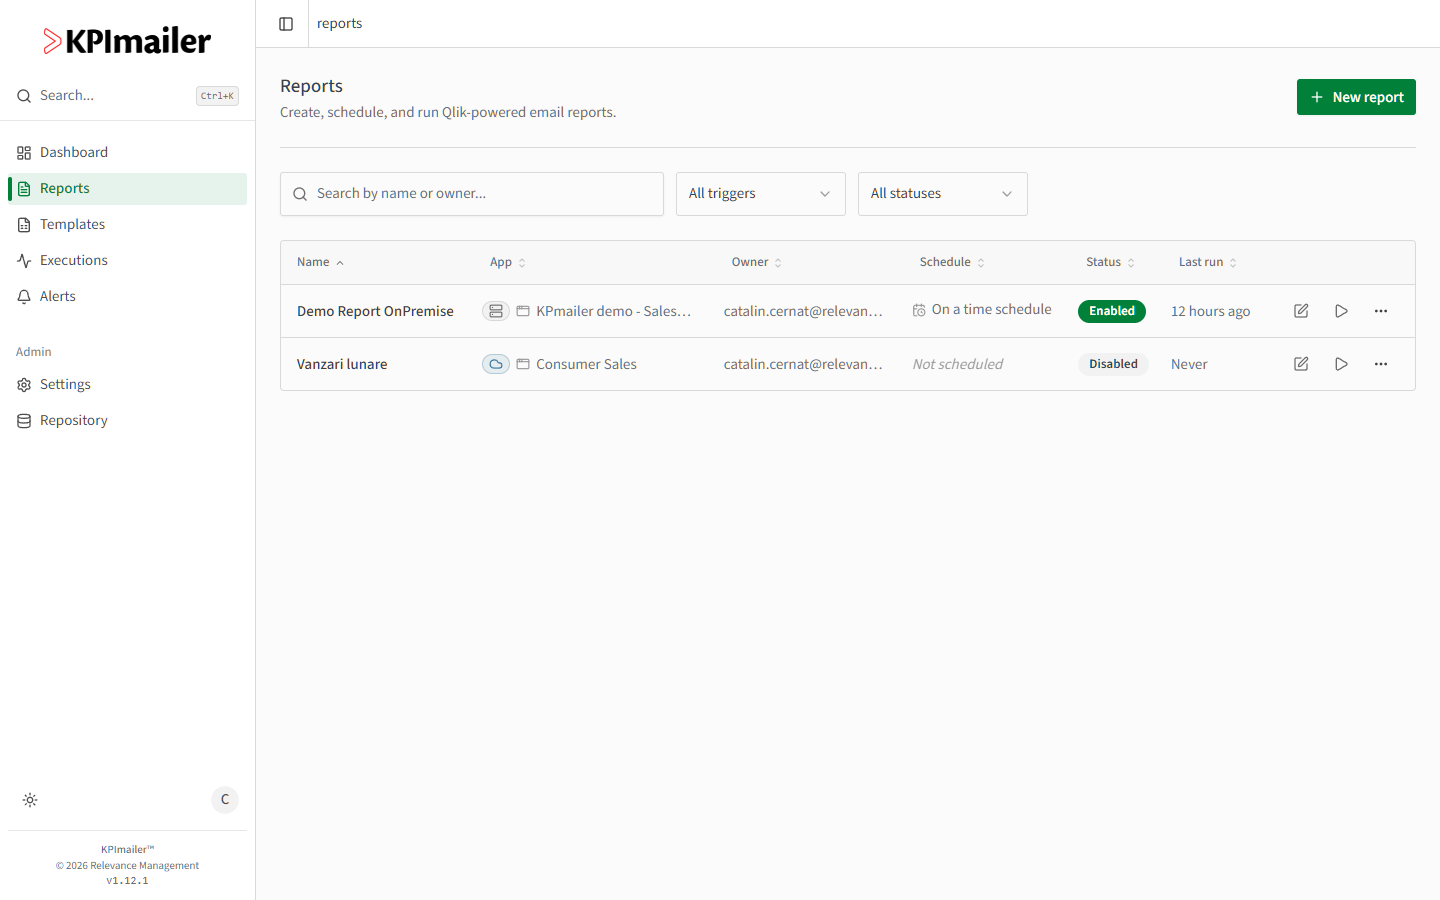
Task: Click app icon beside Consumer Sales
Action: point(523,364)
